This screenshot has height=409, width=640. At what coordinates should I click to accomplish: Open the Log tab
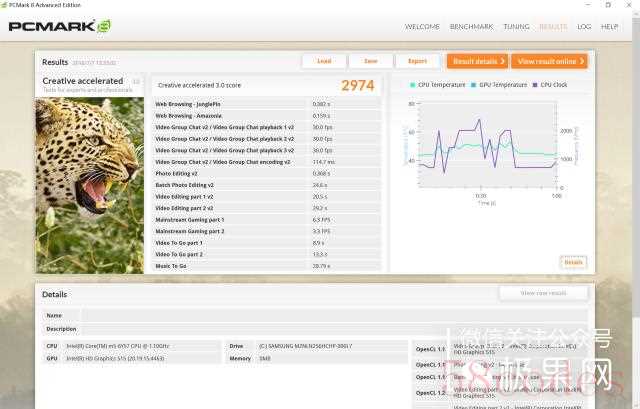click(x=584, y=26)
